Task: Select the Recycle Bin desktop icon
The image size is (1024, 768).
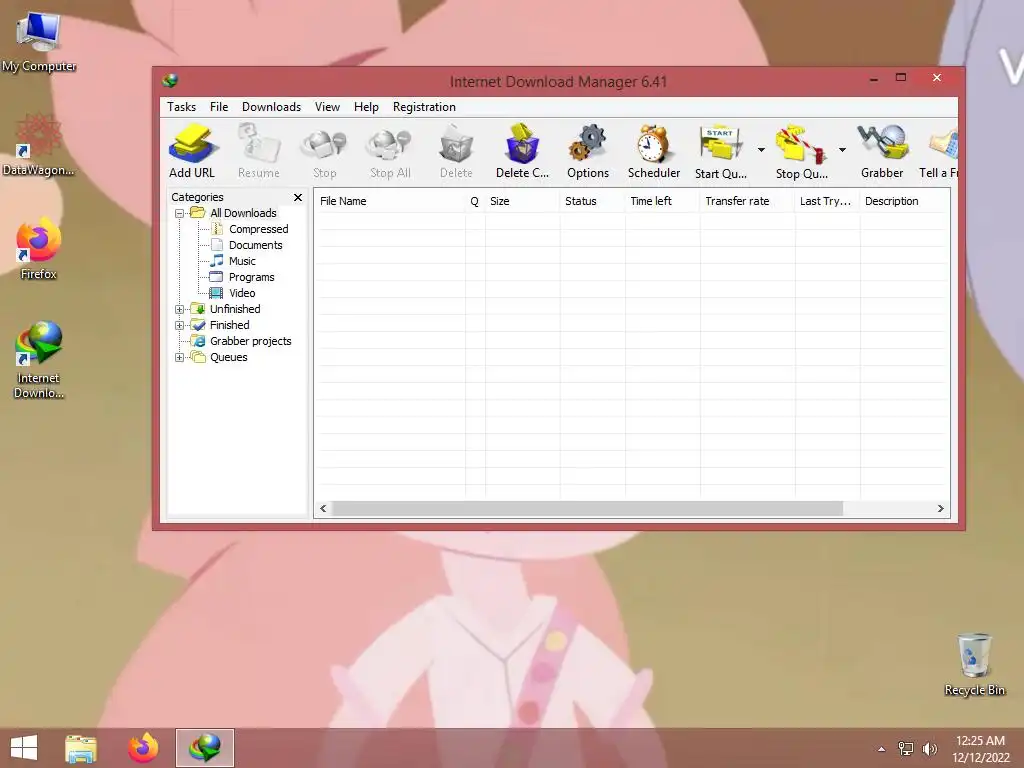Action: 974,665
